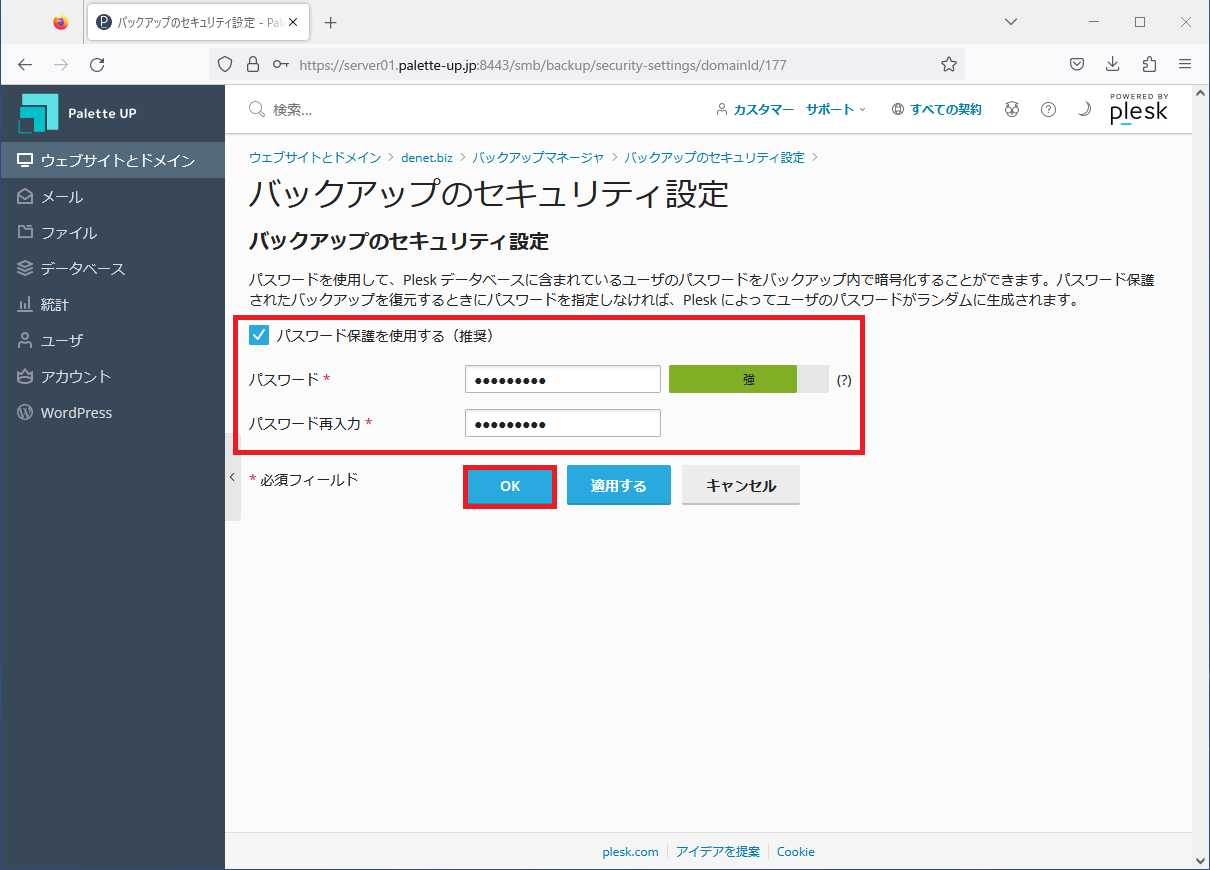1210x870 pixels.
Task: Click the mascot notification icon
Action: tap(1013, 110)
